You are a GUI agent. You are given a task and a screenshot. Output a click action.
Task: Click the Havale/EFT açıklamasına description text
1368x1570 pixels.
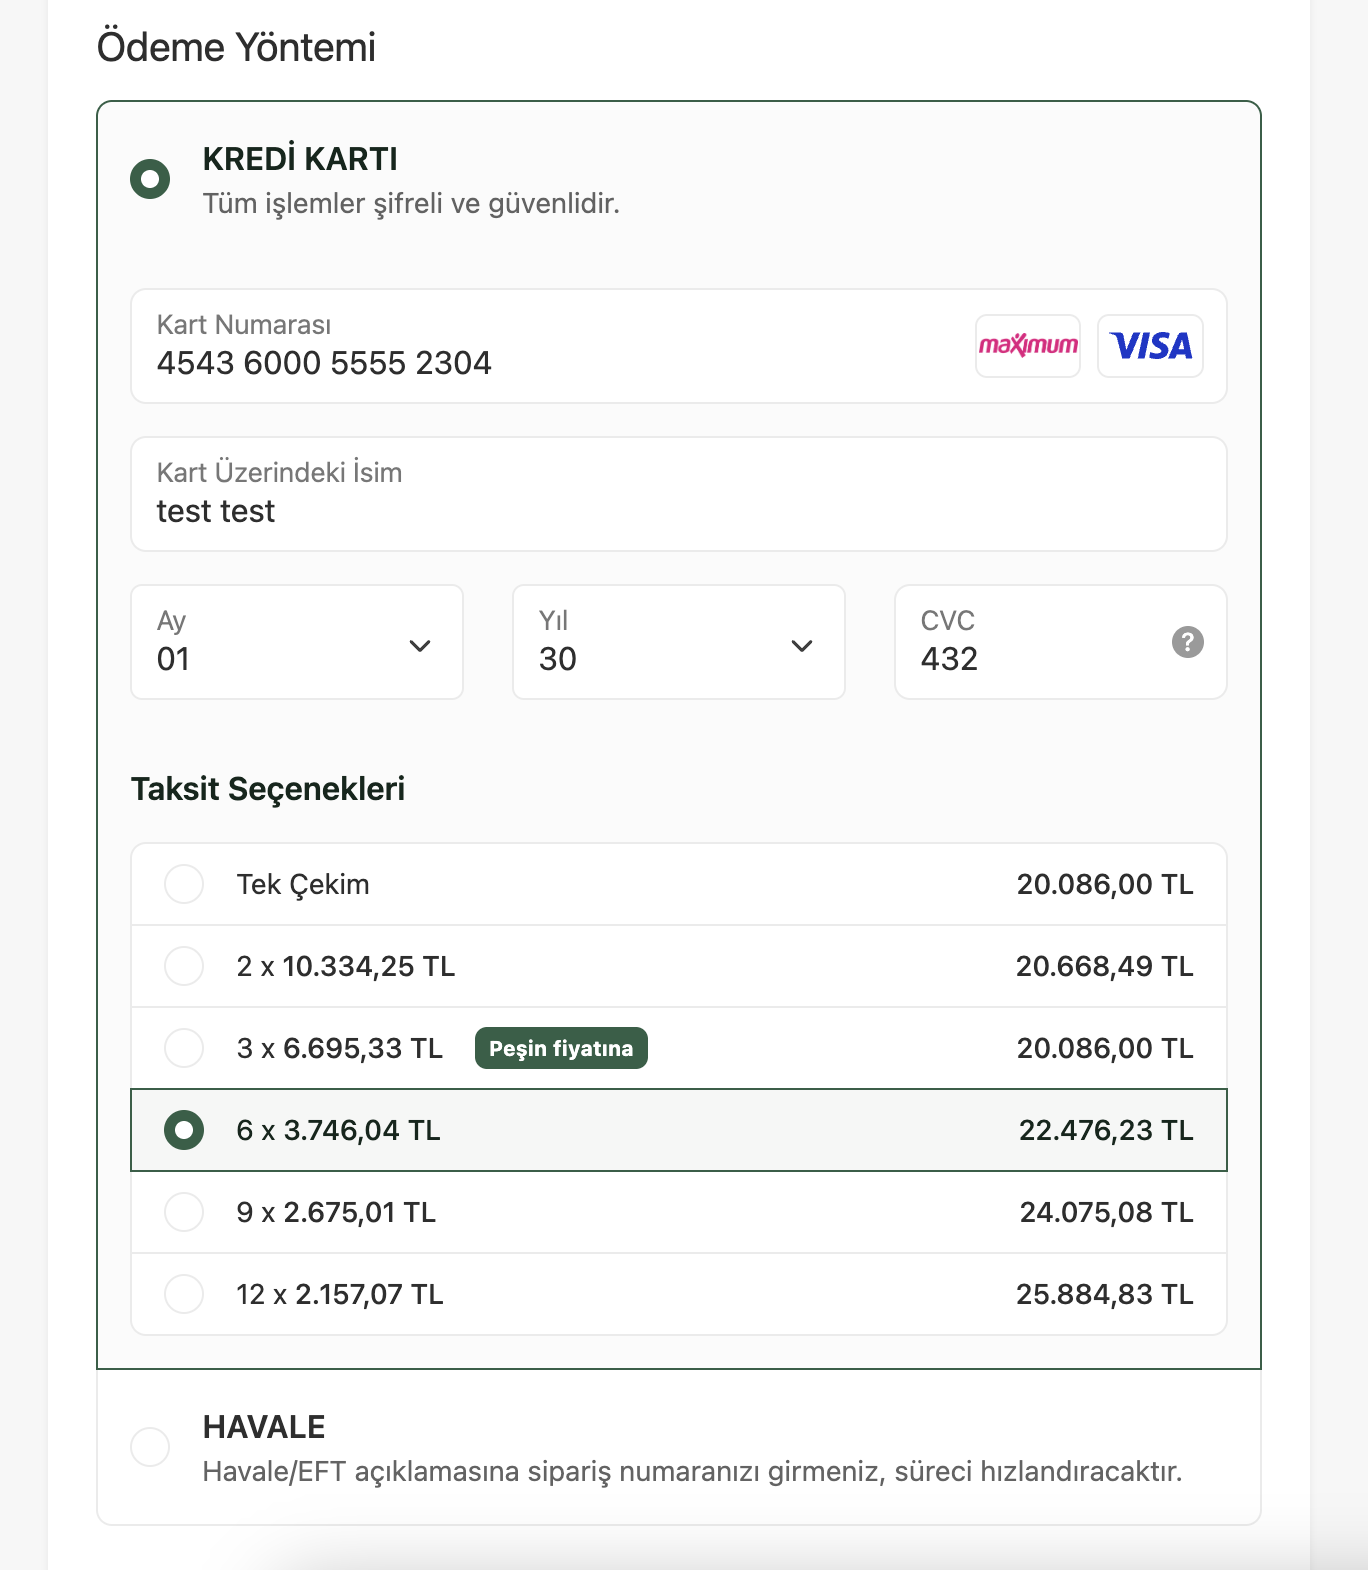coord(692,1472)
